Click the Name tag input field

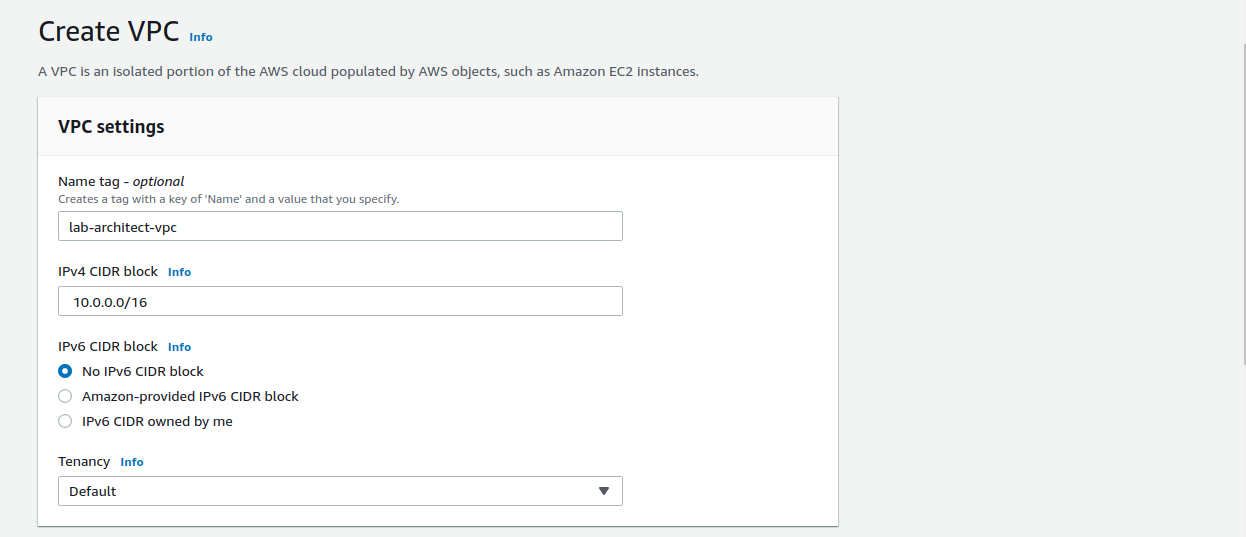pos(340,226)
